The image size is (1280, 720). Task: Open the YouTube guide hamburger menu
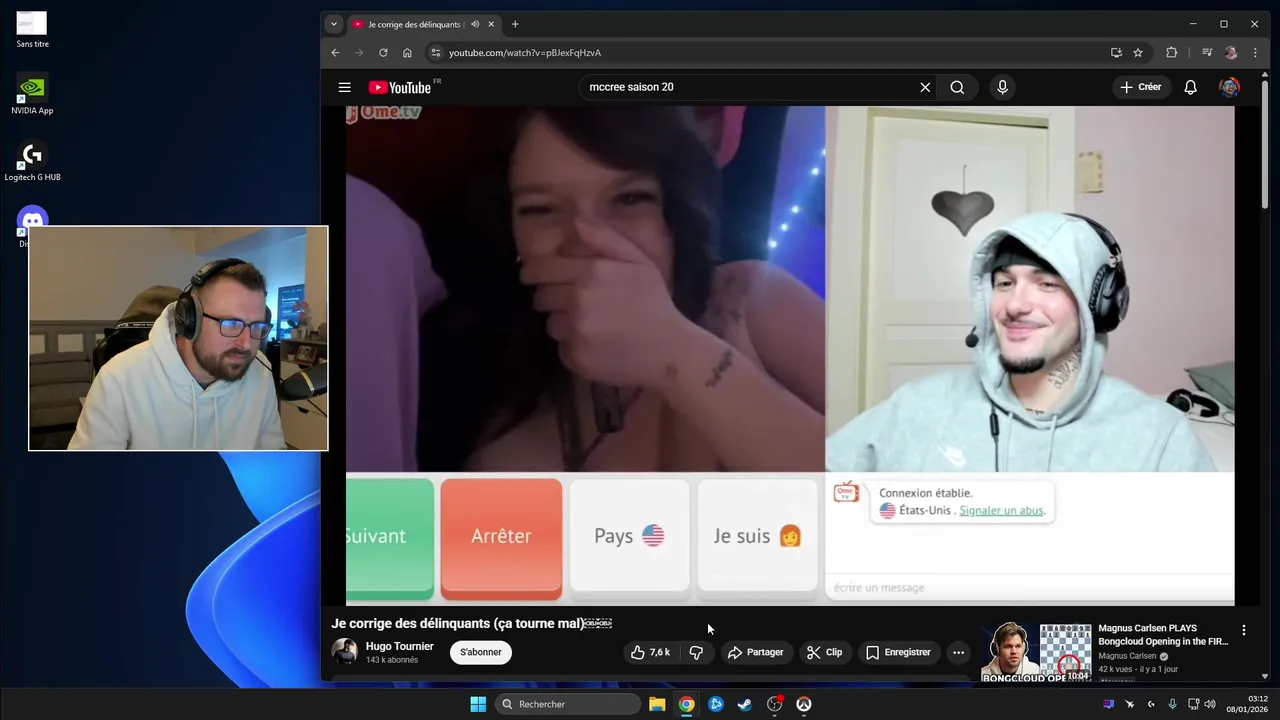point(344,87)
